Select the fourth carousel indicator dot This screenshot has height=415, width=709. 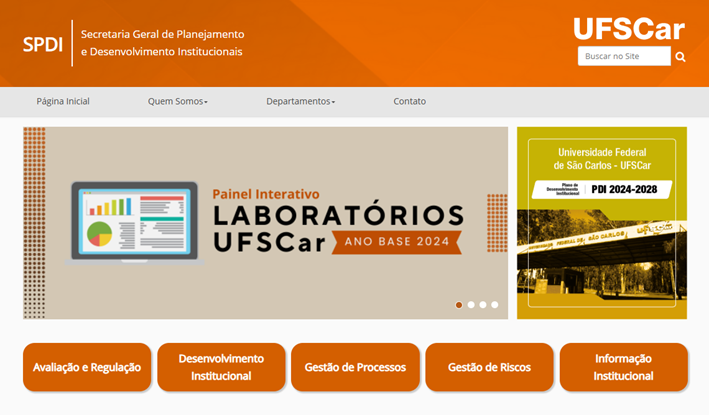[x=495, y=305]
